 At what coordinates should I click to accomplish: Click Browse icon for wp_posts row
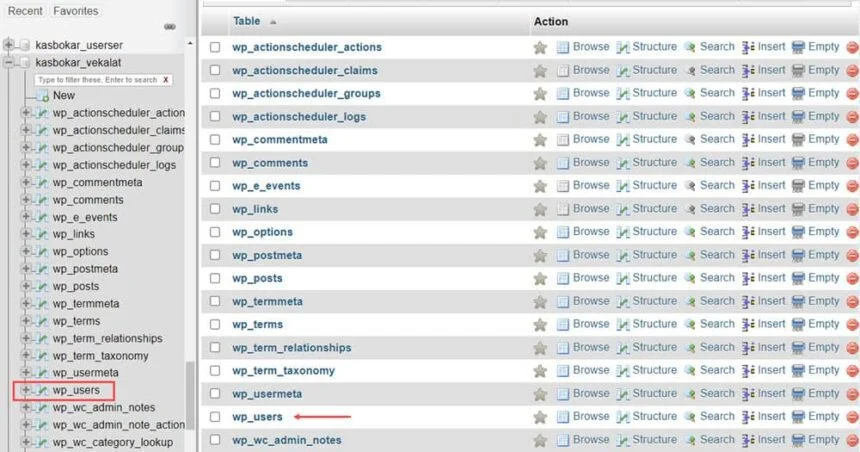click(563, 278)
